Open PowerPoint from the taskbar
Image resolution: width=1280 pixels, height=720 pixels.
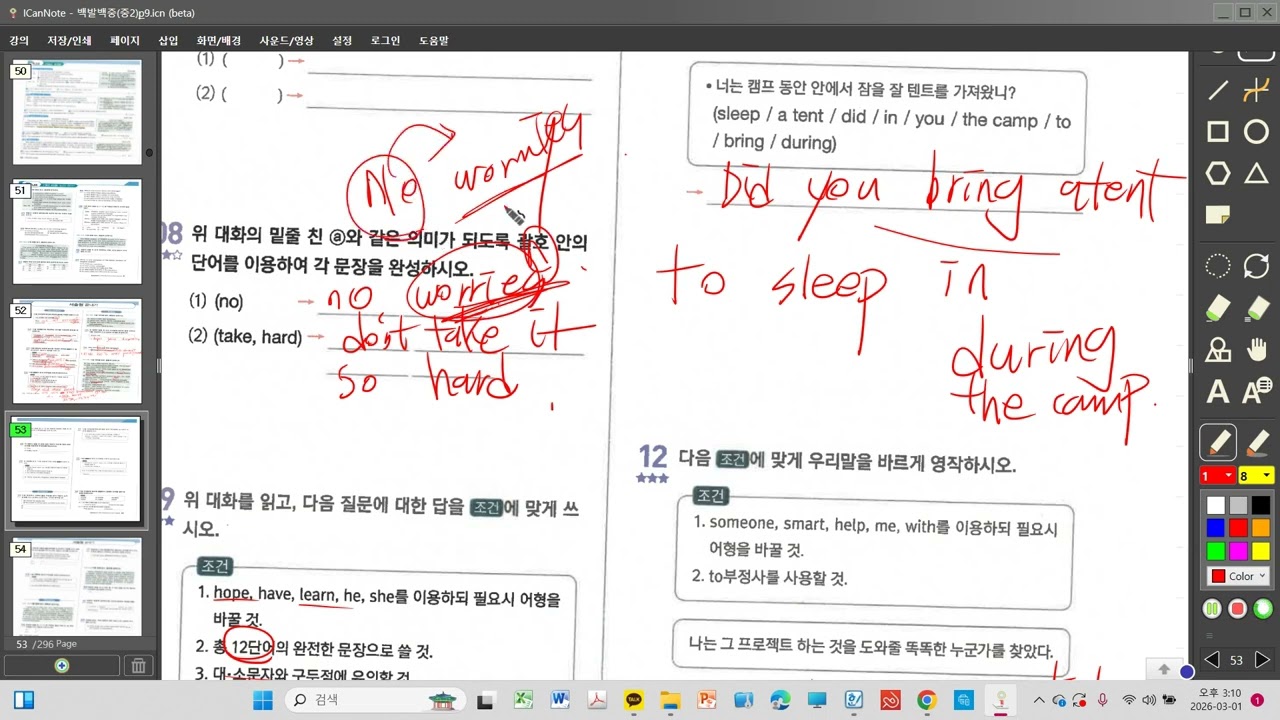click(707, 700)
